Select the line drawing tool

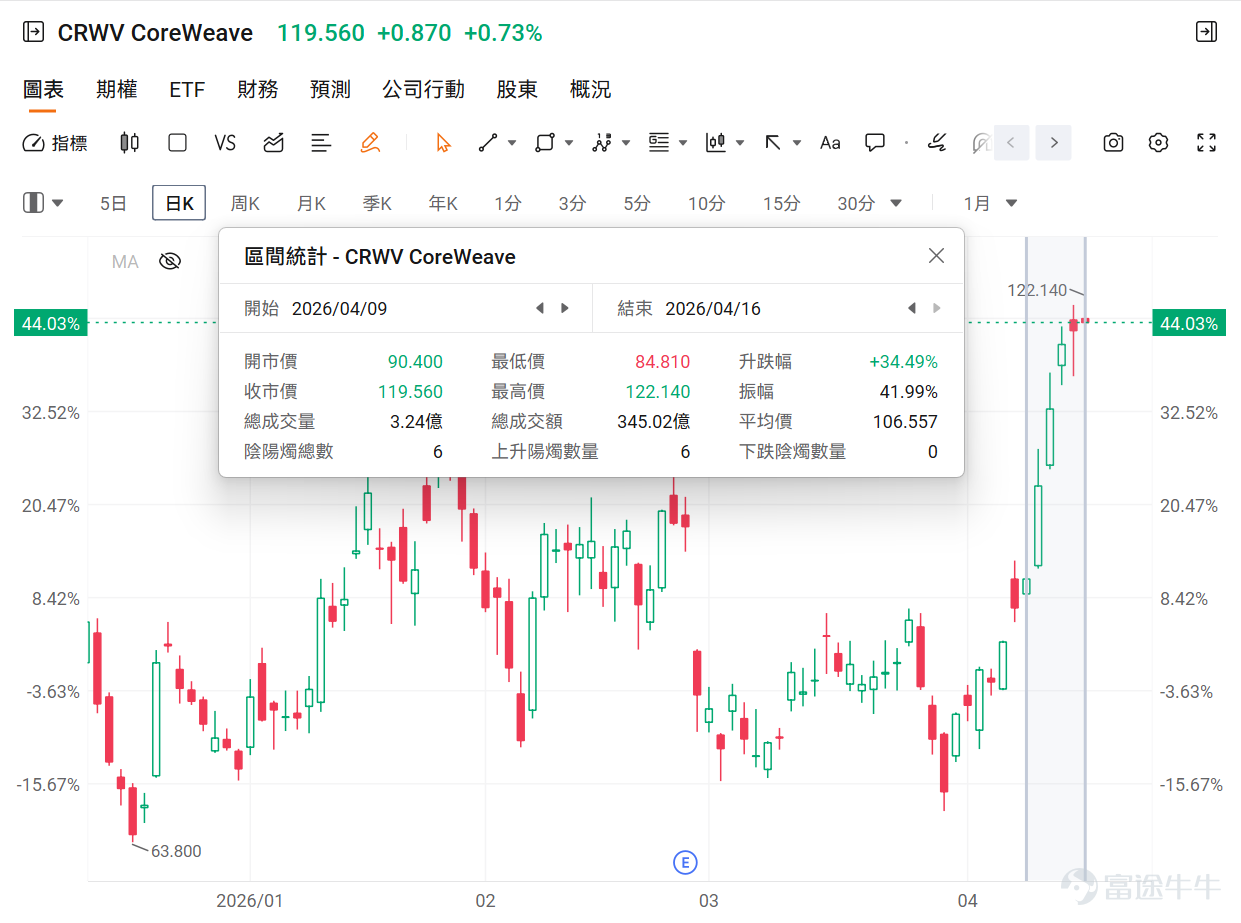(x=488, y=143)
